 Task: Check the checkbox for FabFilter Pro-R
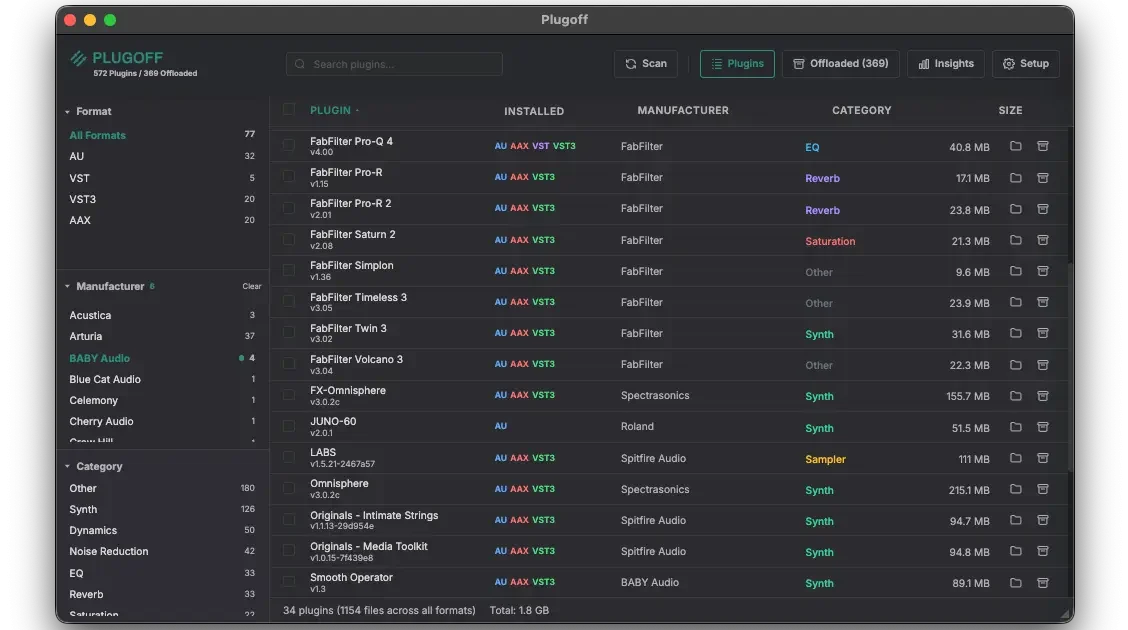[x=288, y=177]
